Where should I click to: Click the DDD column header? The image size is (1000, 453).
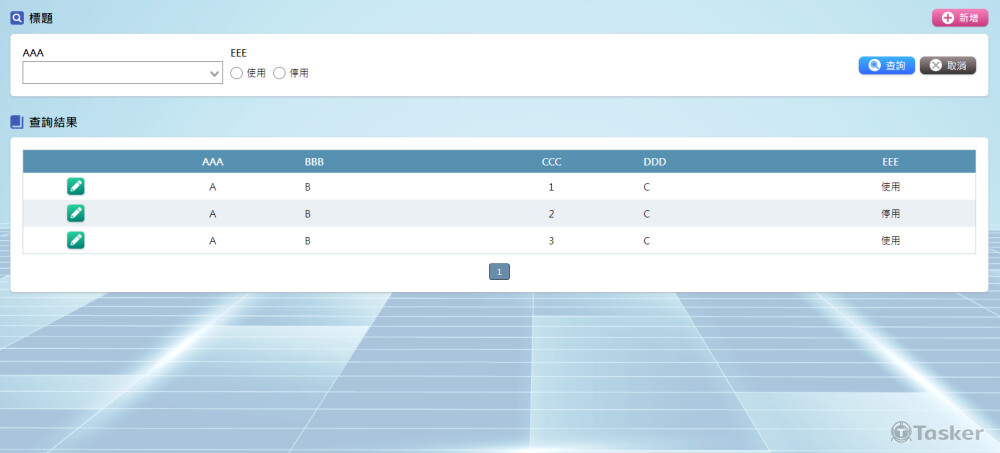(654, 161)
